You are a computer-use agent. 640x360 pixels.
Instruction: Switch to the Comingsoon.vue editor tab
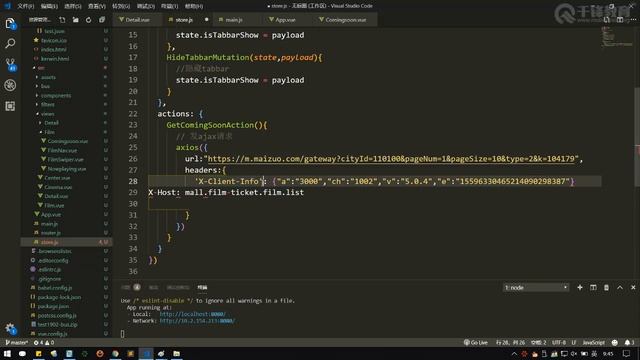pos(345,20)
